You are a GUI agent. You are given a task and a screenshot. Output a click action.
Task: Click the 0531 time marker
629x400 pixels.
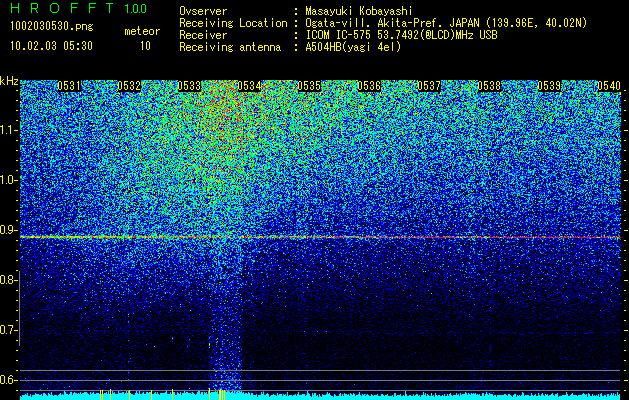(x=69, y=86)
